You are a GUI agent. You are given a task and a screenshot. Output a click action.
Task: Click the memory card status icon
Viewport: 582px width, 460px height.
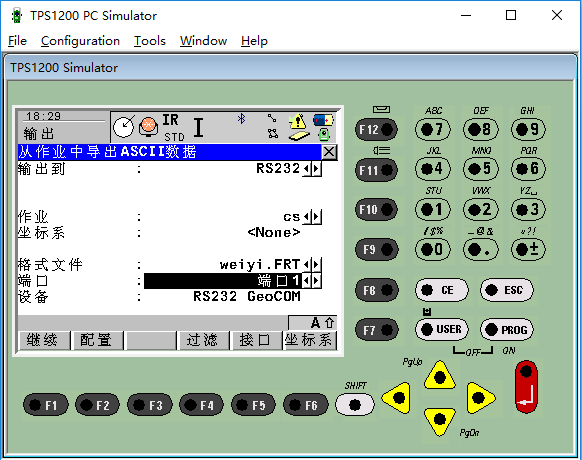(299, 136)
